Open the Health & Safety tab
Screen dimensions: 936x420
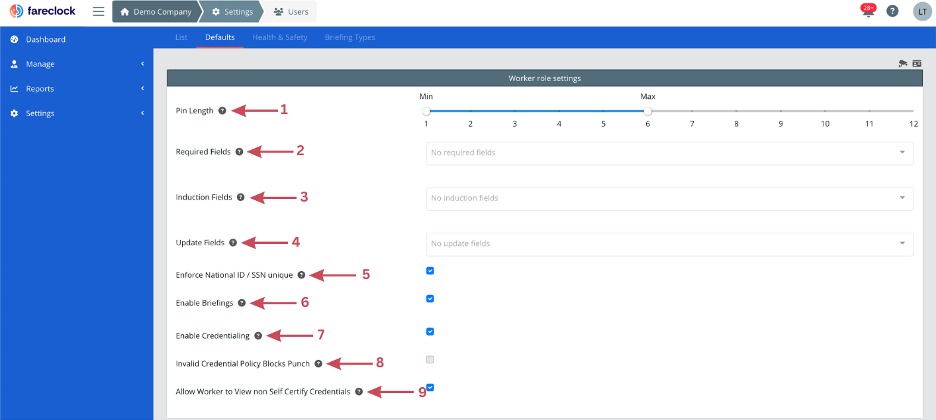pos(280,37)
